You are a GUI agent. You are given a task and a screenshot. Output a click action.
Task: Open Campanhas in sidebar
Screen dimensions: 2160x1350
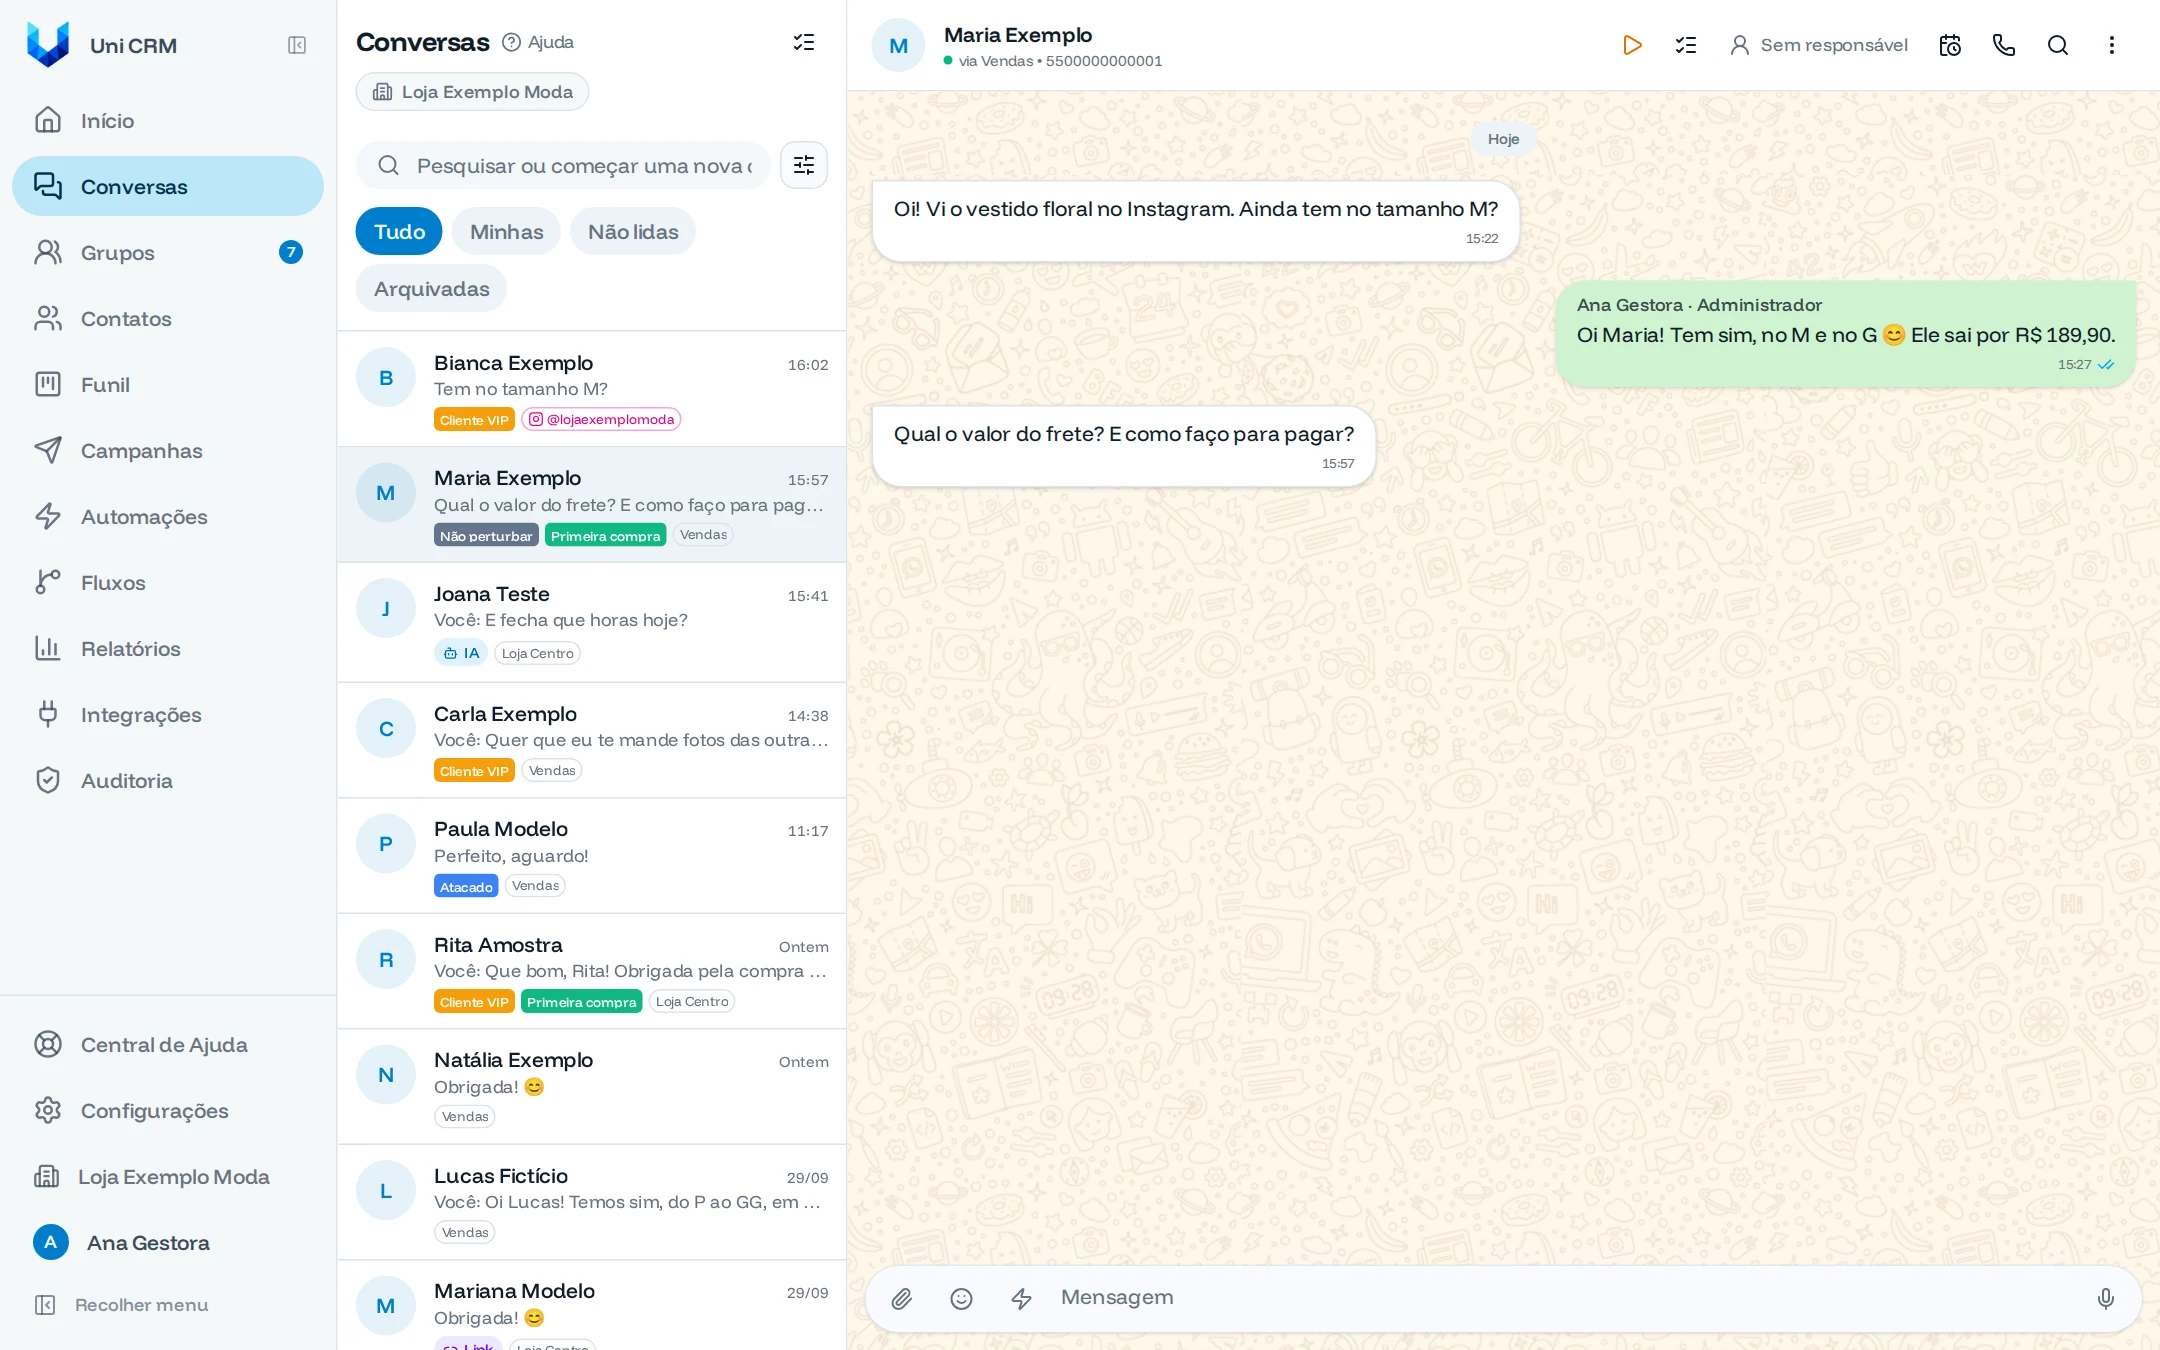(x=168, y=450)
